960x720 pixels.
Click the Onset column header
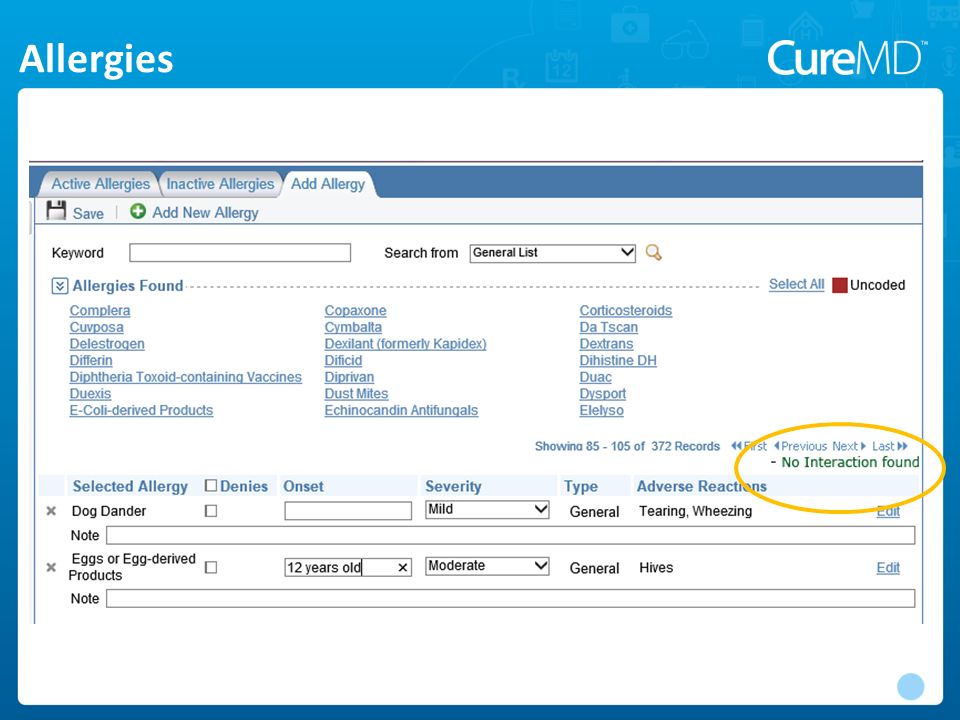303,486
